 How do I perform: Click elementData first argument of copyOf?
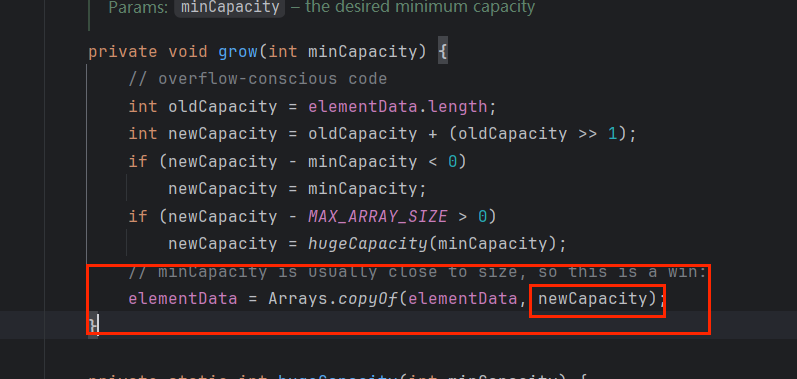point(462,298)
